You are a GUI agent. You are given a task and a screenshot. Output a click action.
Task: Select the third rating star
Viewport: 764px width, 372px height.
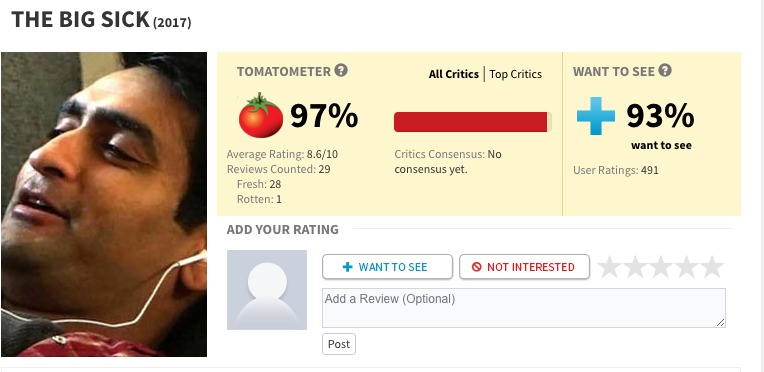[x=661, y=267]
